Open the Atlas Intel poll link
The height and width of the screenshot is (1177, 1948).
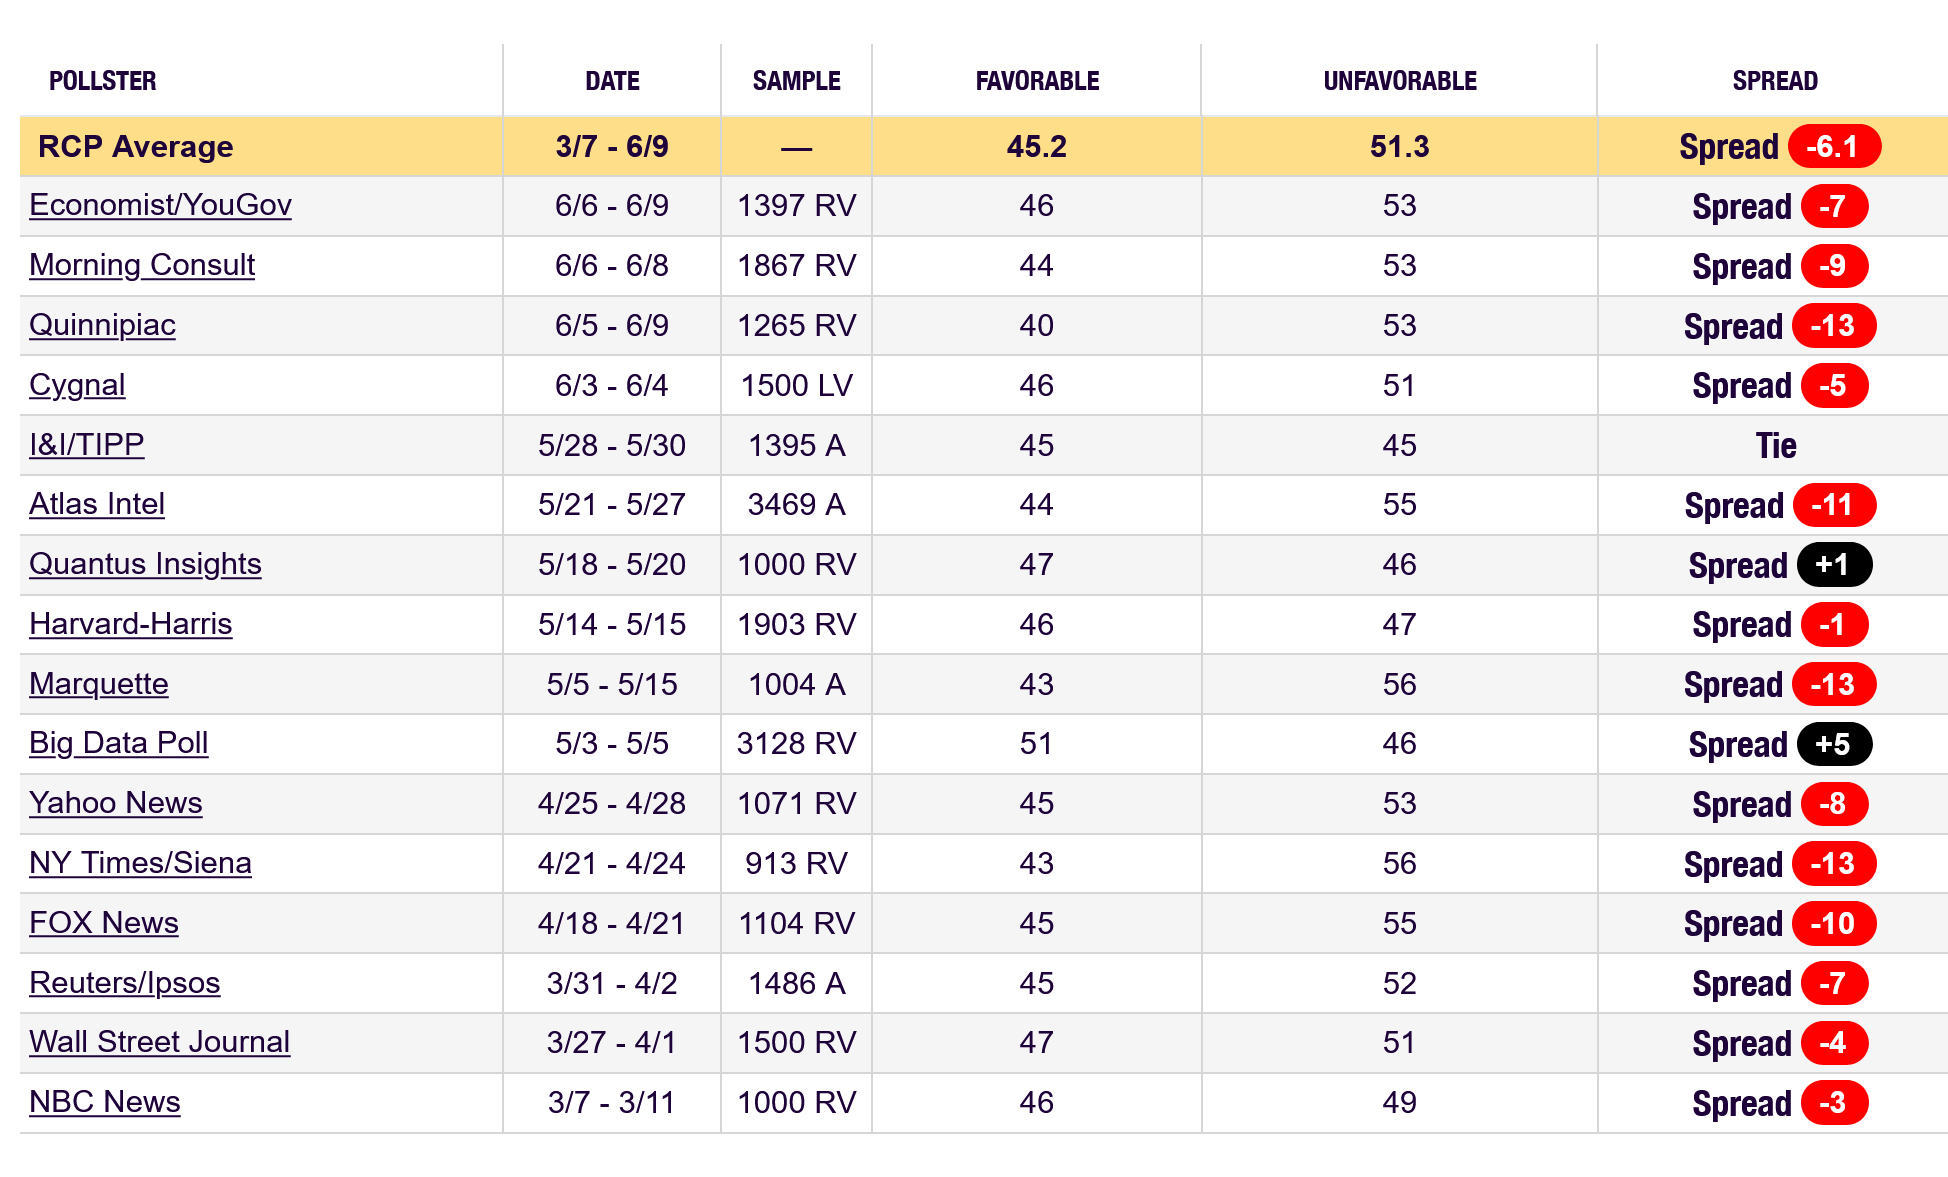[x=96, y=504]
